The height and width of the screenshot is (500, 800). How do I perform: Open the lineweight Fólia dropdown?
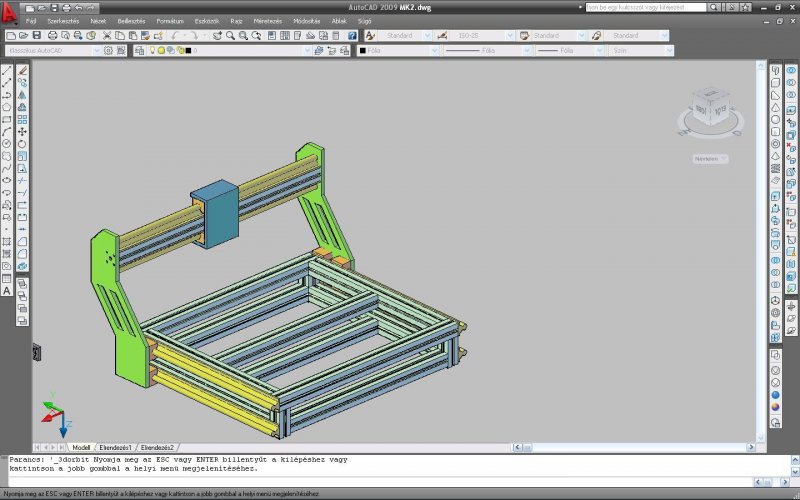[599, 51]
